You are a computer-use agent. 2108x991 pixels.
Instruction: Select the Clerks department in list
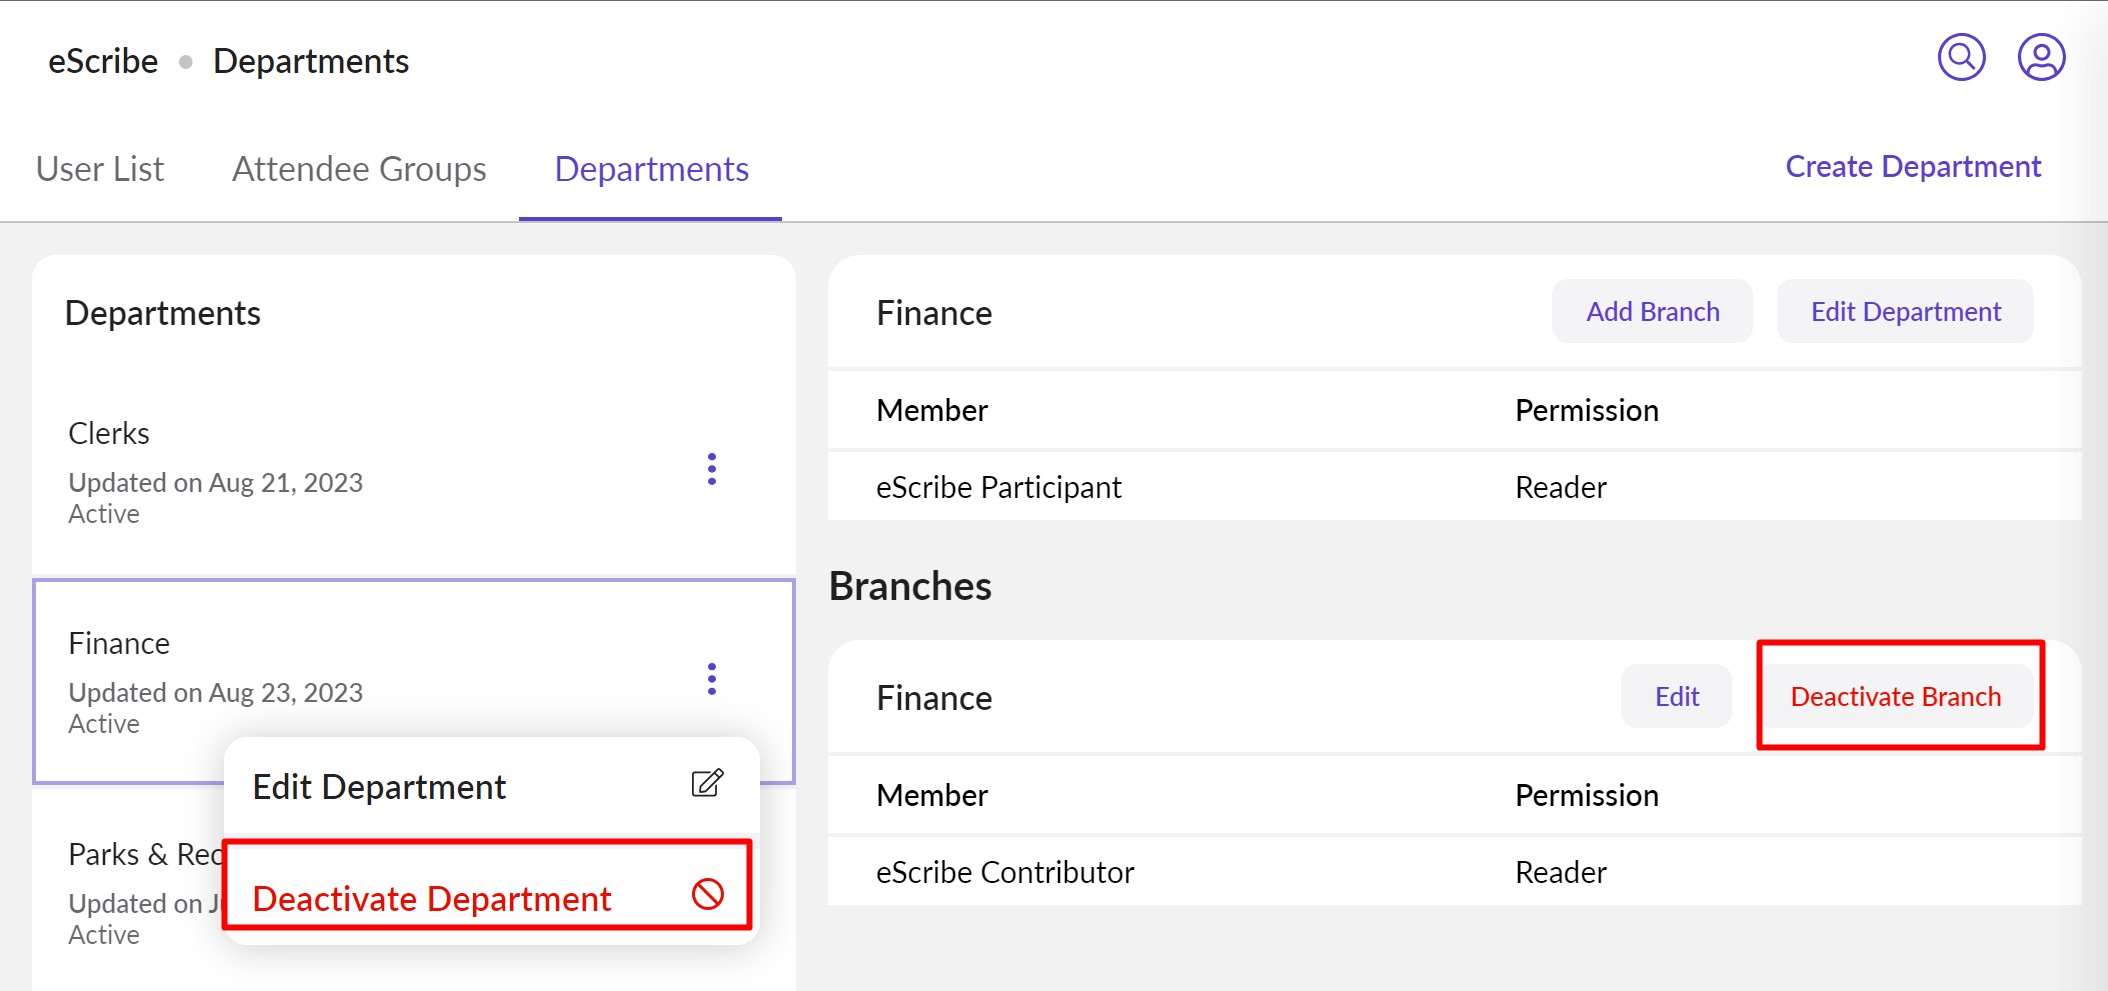pyautogui.click(x=300, y=470)
